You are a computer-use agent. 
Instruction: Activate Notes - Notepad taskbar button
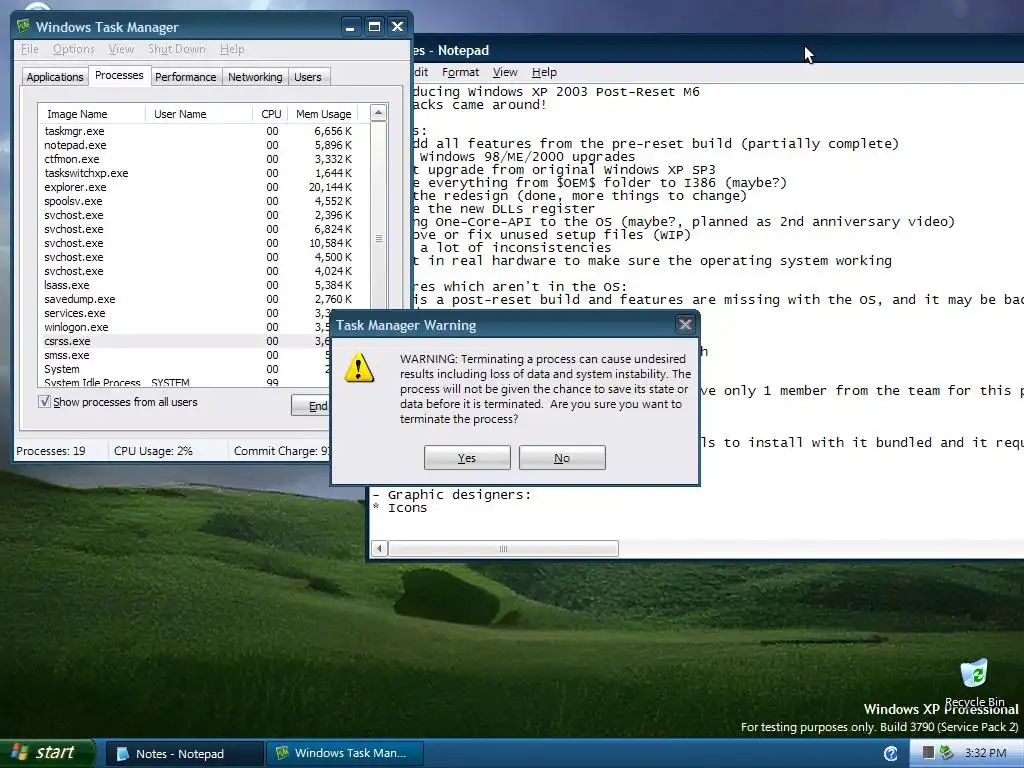point(185,754)
